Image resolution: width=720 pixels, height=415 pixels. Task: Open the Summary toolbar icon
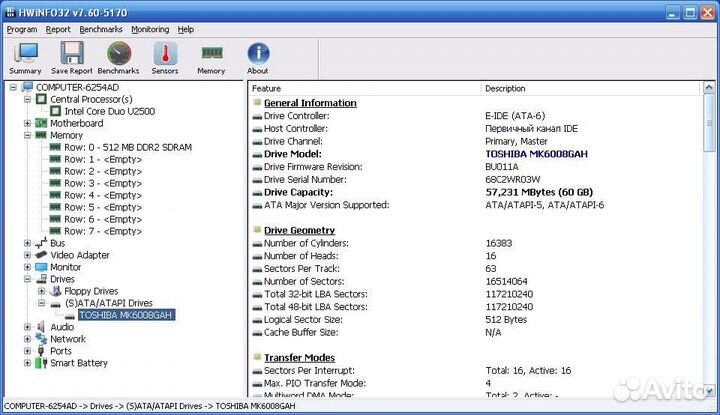point(25,57)
